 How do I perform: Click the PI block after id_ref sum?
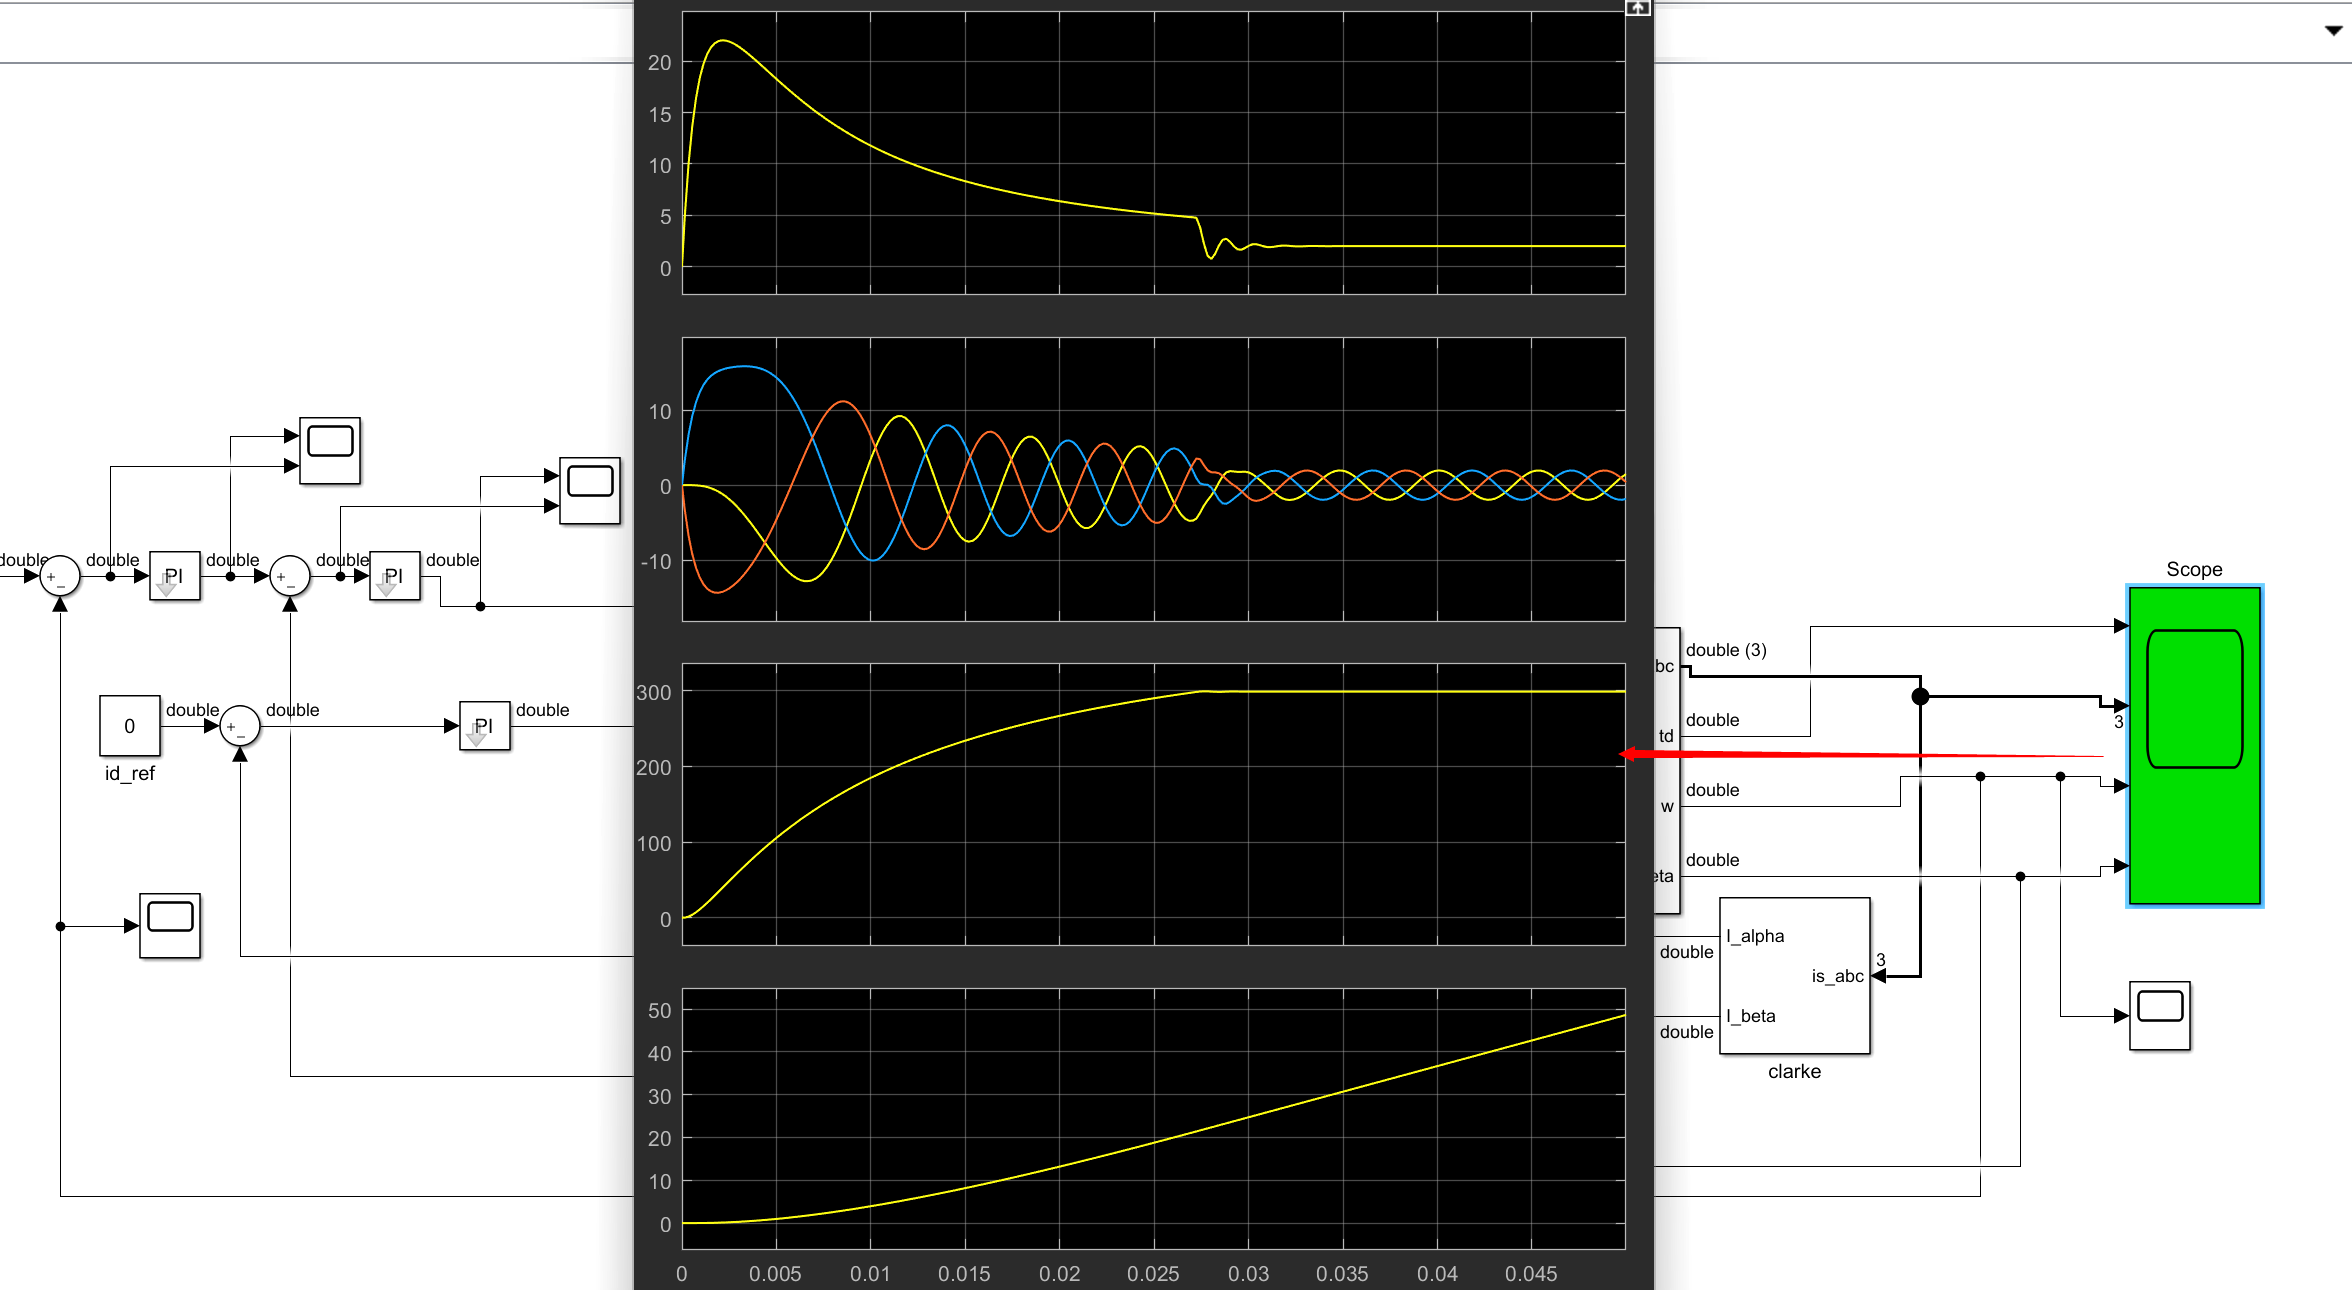click(484, 726)
